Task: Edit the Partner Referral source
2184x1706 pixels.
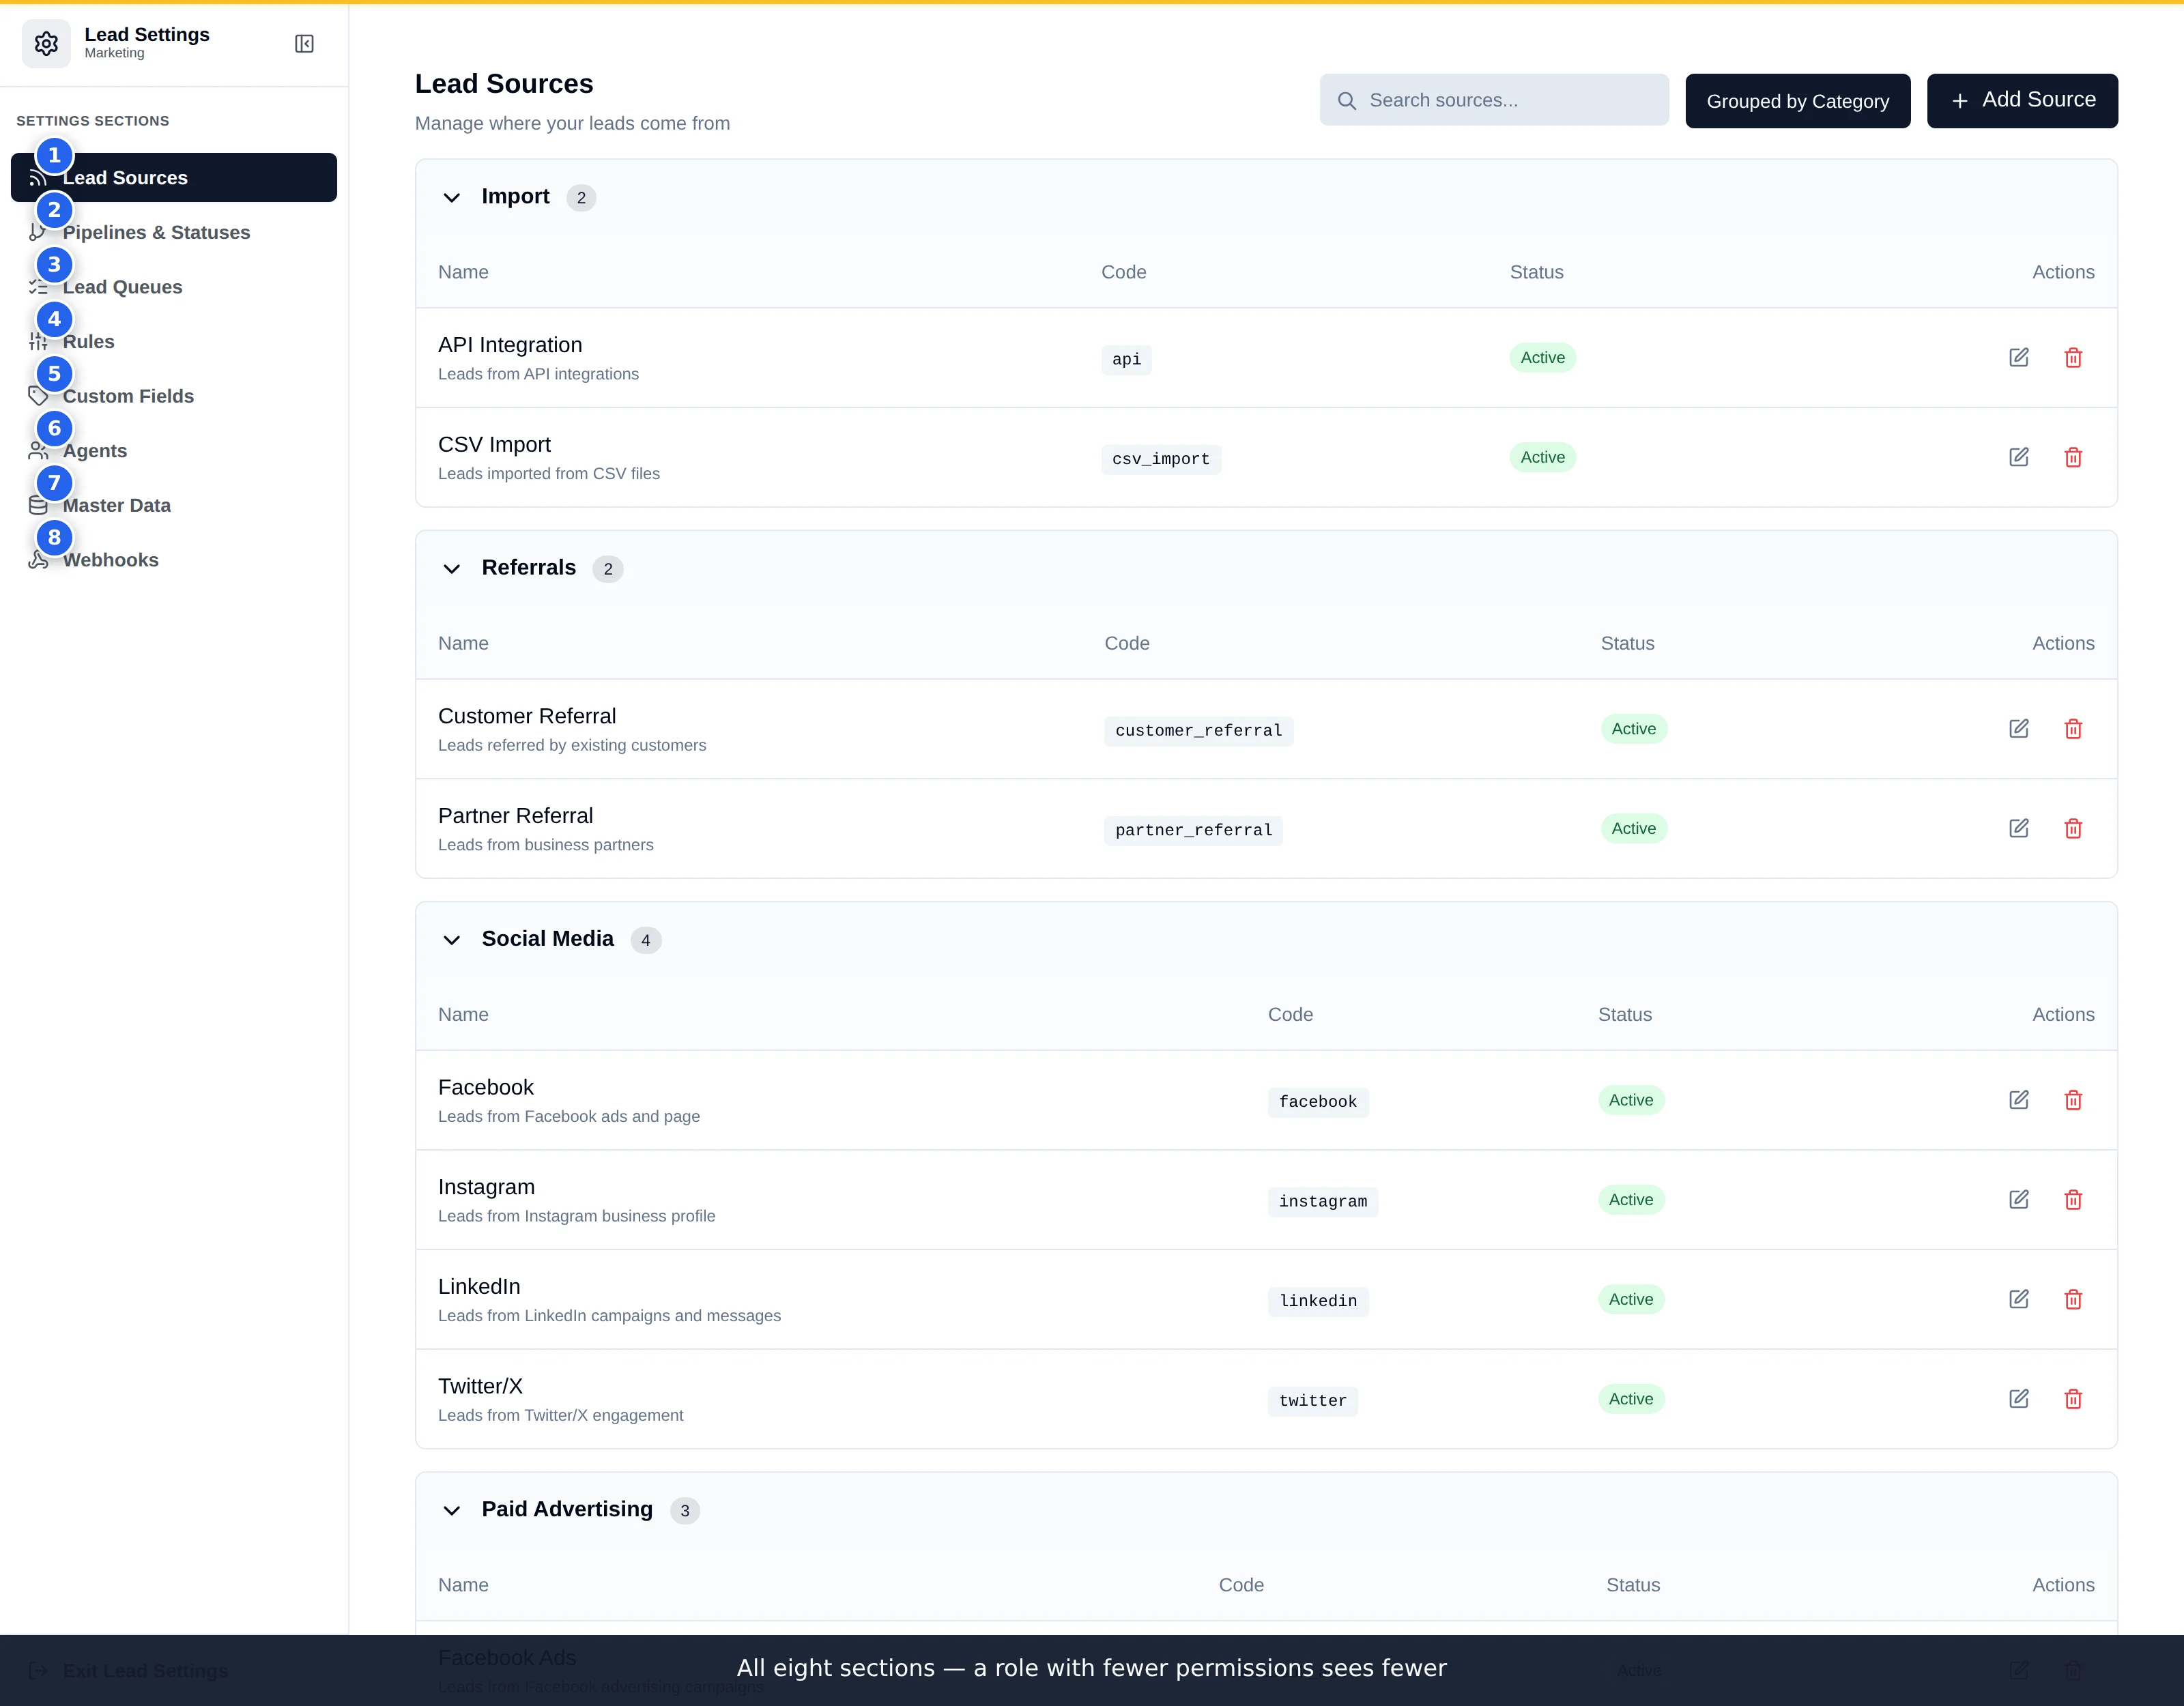Action: pos(2019,829)
